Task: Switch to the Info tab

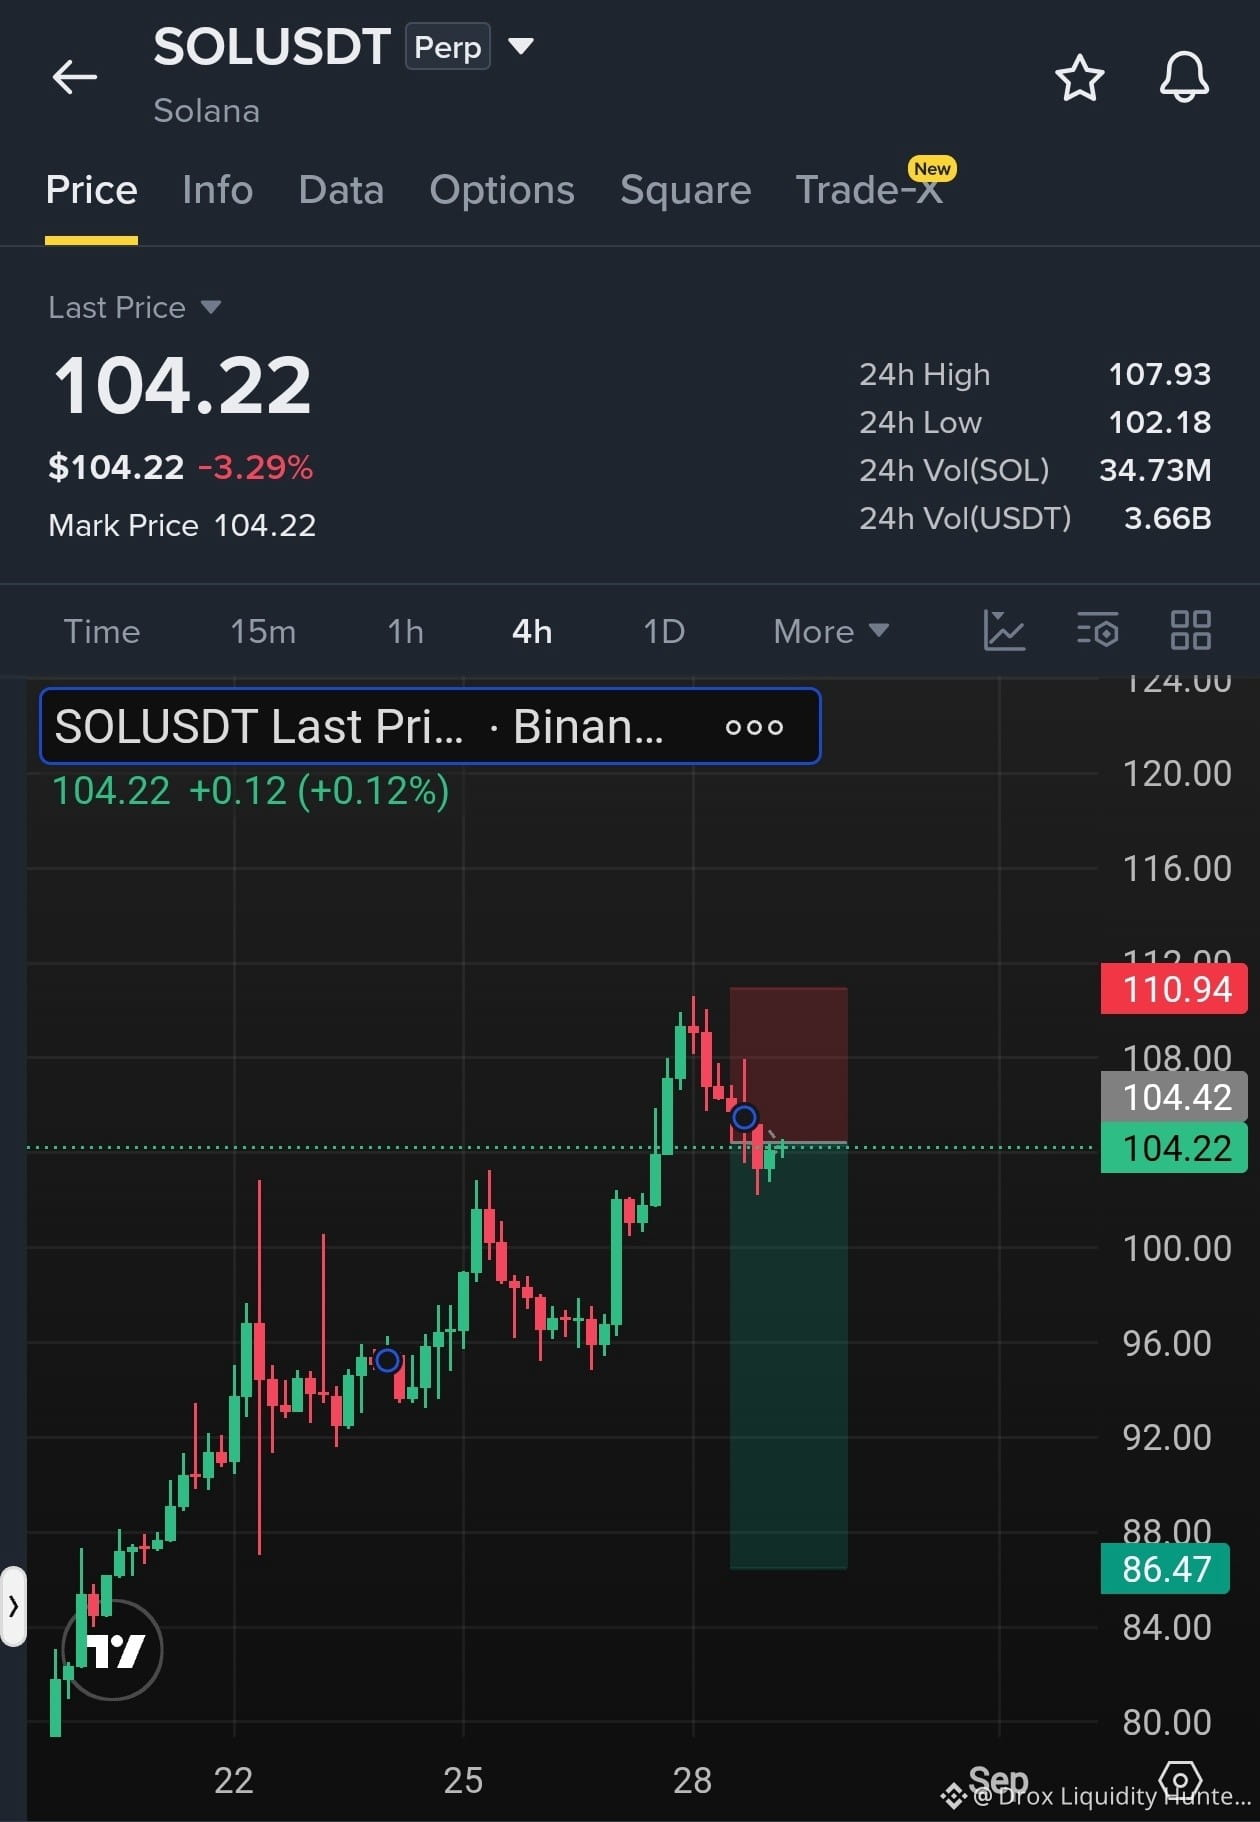Action: click(217, 190)
